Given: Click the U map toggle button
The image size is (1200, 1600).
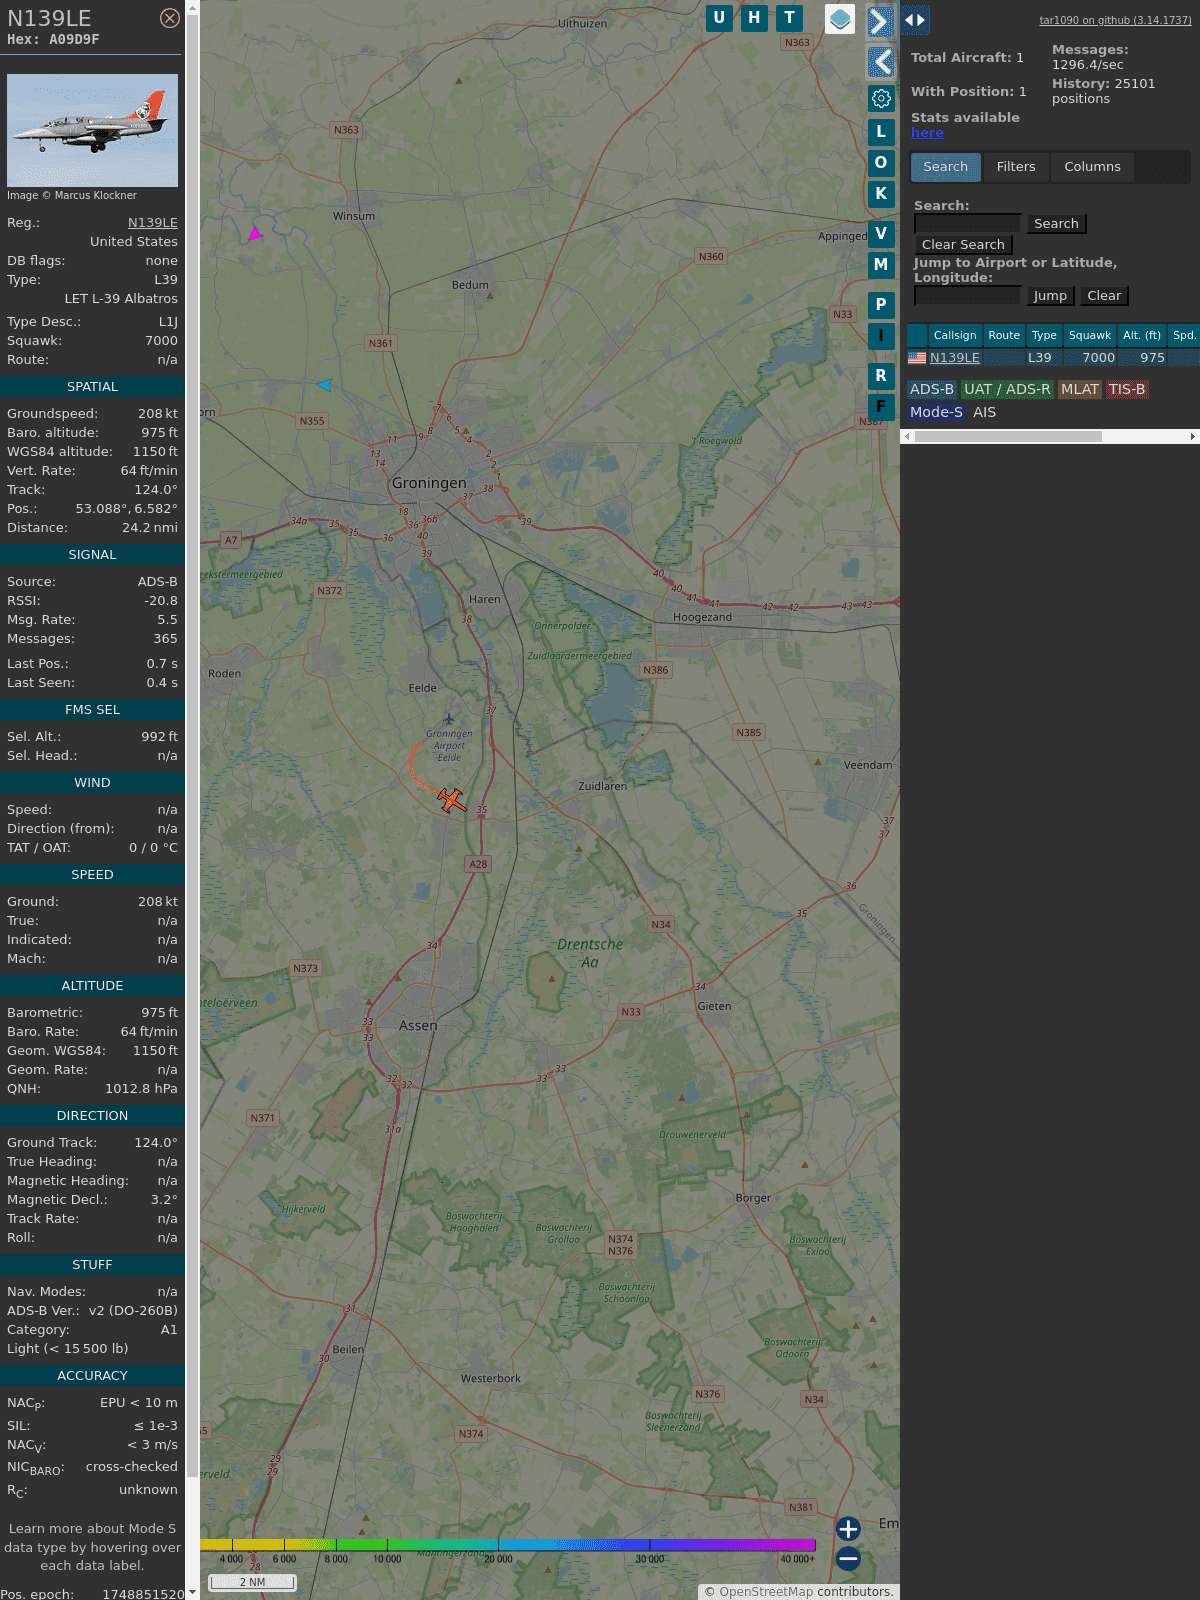Looking at the screenshot, I should click(719, 18).
